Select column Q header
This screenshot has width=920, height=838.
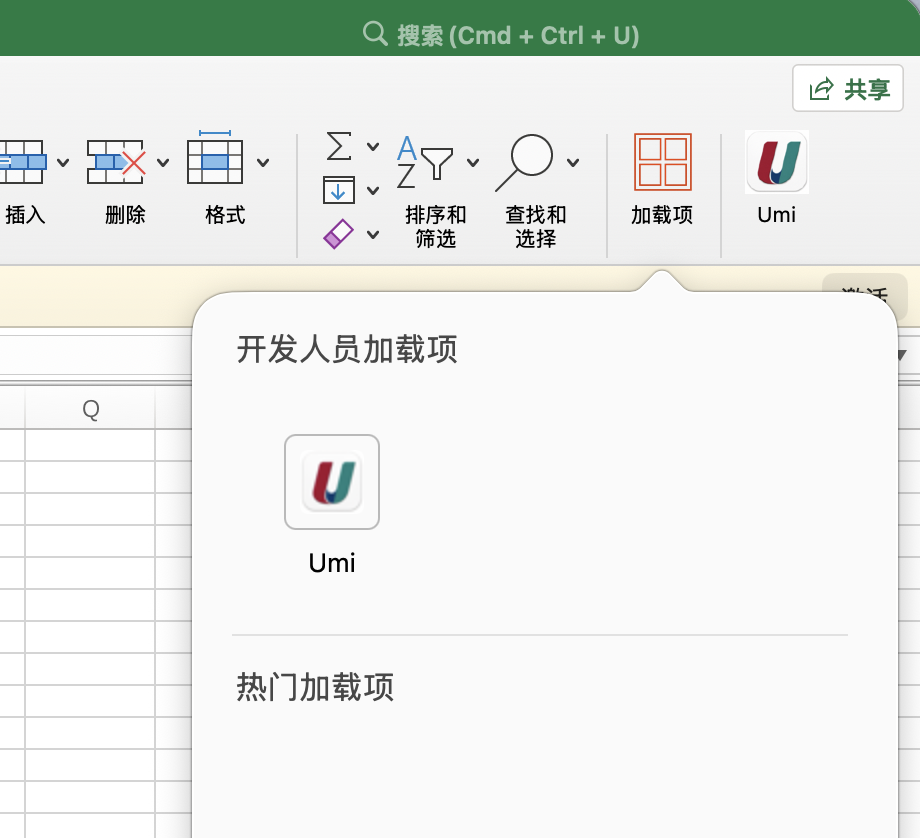point(90,409)
